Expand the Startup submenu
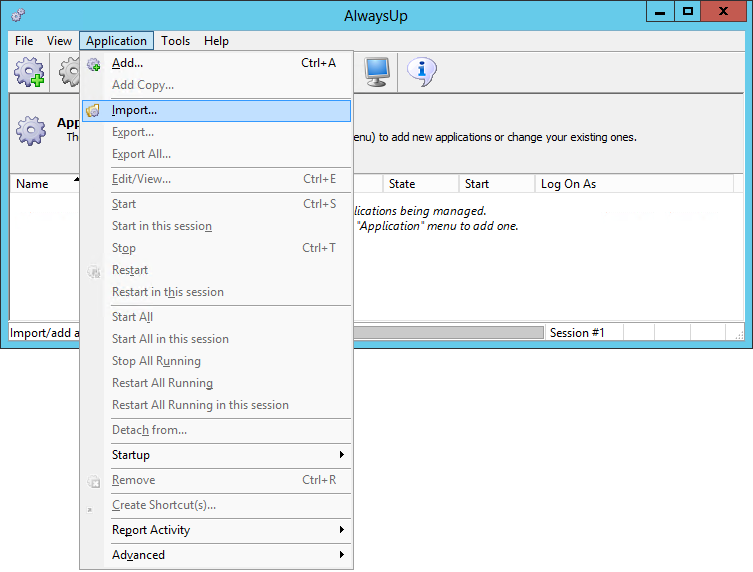 click(x=216, y=455)
